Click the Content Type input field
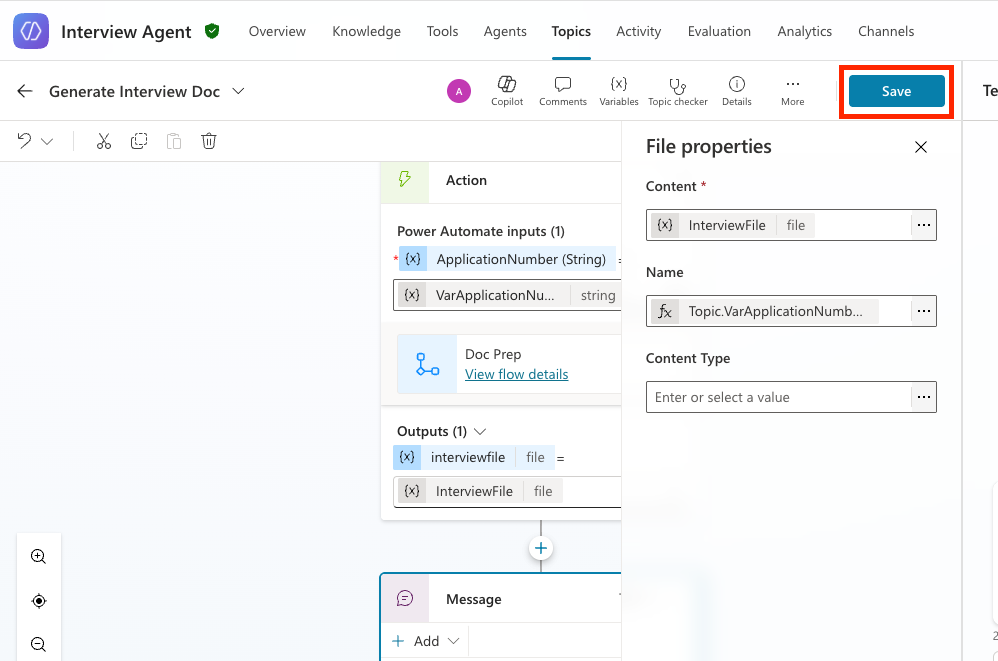 (778, 397)
